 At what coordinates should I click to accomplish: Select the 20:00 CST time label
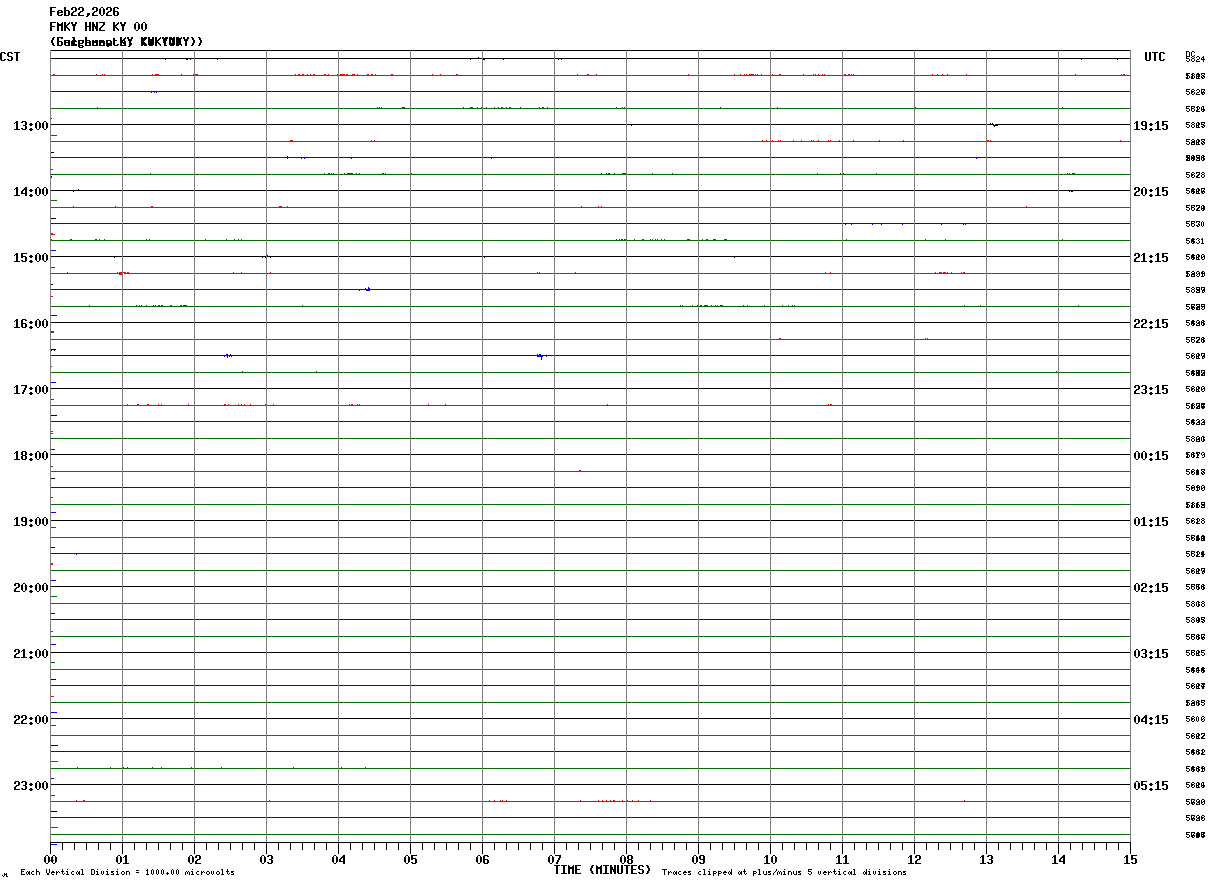[x=30, y=588]
